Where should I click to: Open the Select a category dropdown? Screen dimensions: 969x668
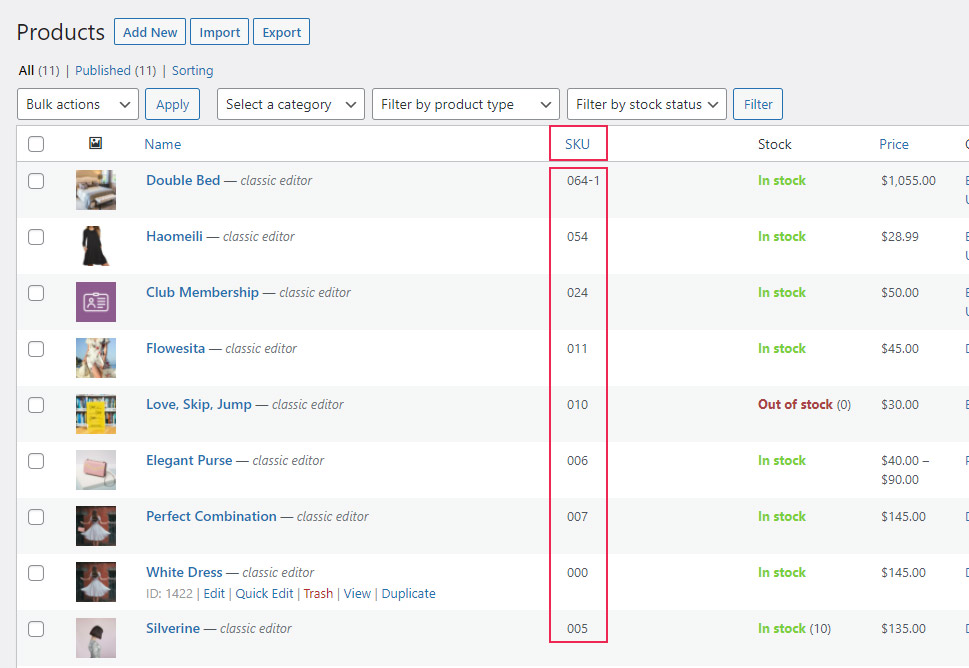pos(291,104)
